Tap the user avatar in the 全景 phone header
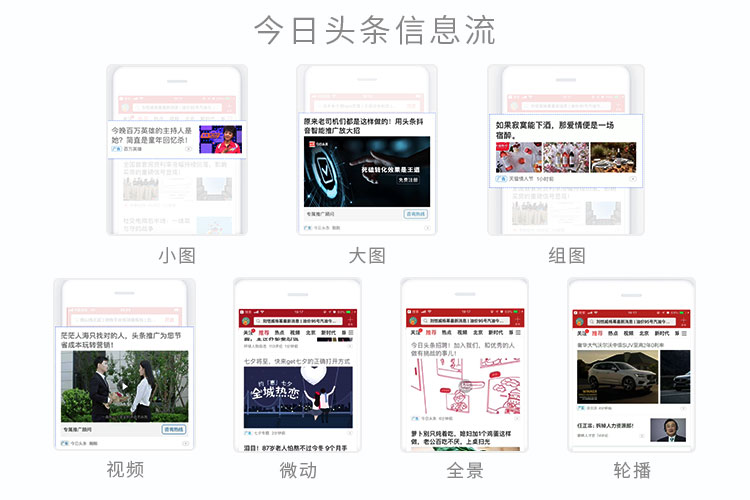The width and height of the screenshot is (750, 500). point(413,321)
